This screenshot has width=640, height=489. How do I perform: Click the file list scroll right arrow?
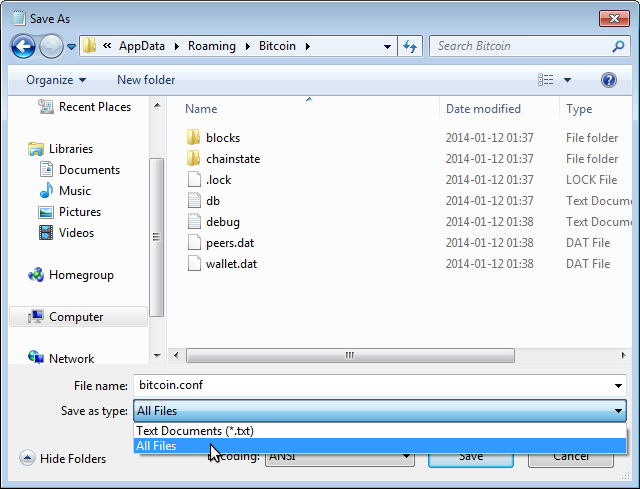pos(623,355)
